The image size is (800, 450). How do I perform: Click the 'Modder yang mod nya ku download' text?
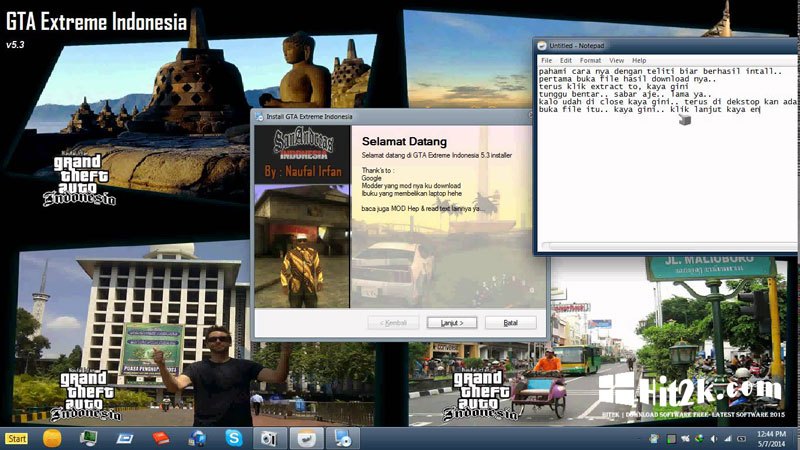[411, 186]
